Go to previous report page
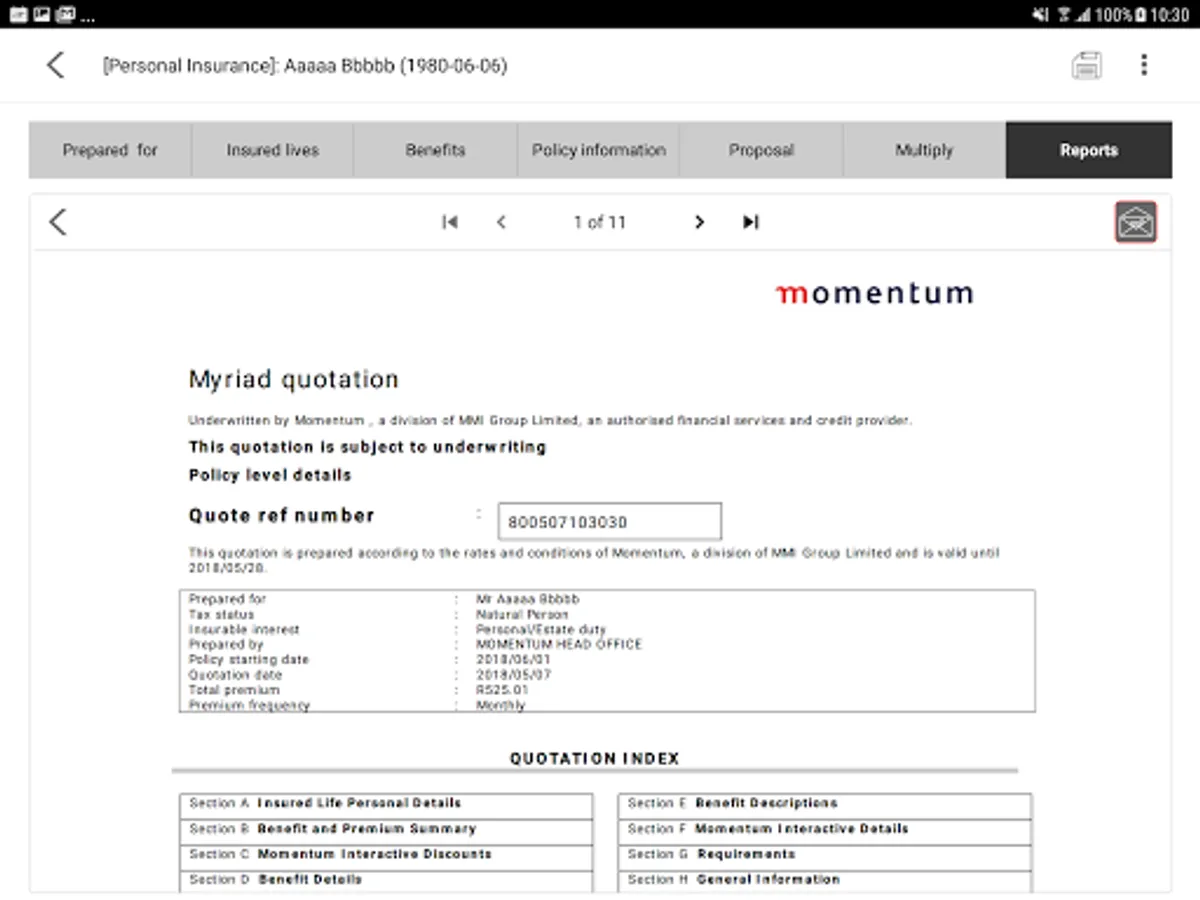Image resolution: width=1200 pixels, height=900 pixels. click(501, 222)
